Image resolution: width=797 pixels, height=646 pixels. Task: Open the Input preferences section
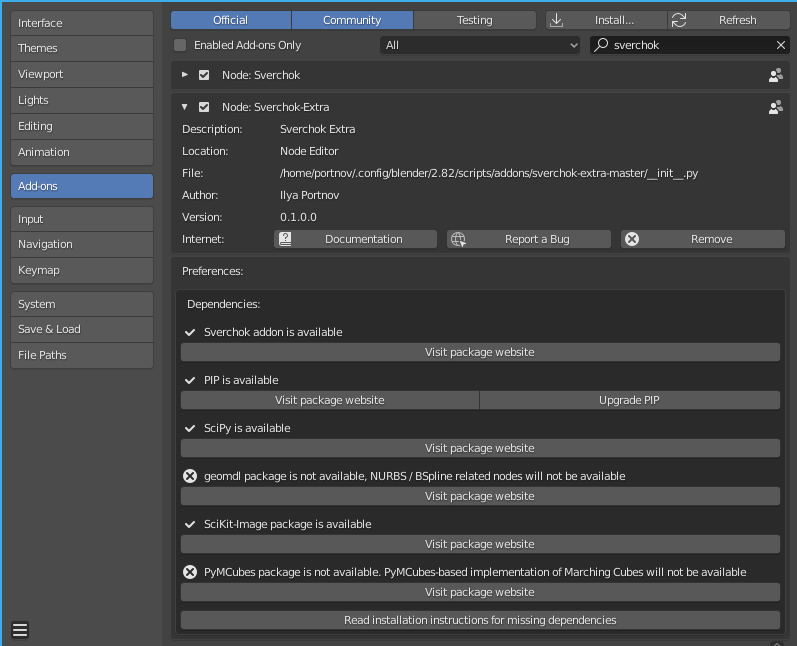click(x=82, y=219)
